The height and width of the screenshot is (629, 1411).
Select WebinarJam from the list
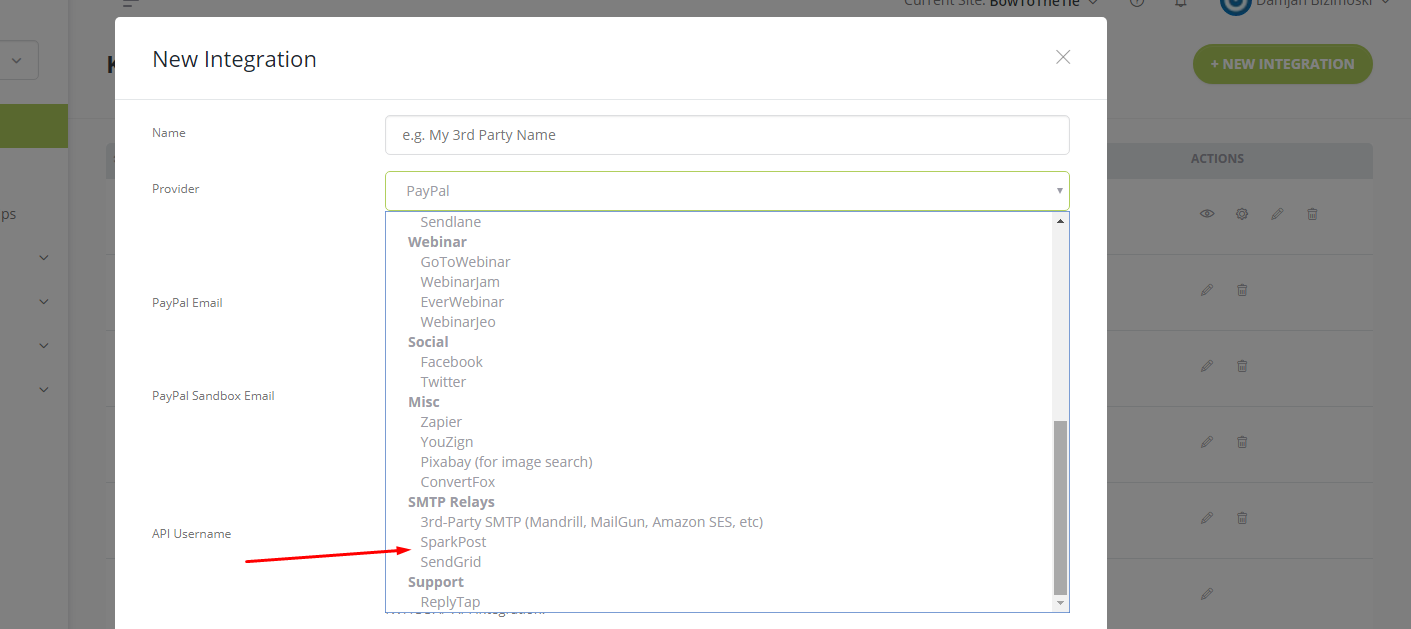460,282
